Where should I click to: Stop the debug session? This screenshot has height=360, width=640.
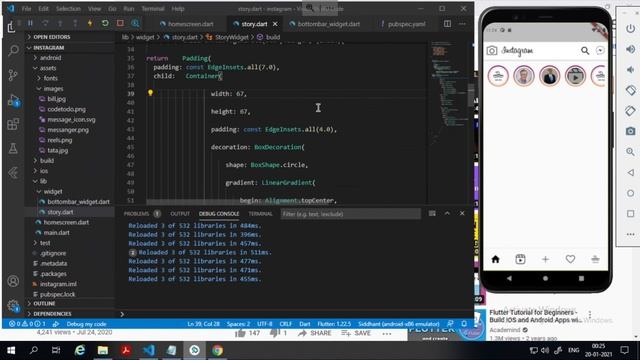point(120,23)
